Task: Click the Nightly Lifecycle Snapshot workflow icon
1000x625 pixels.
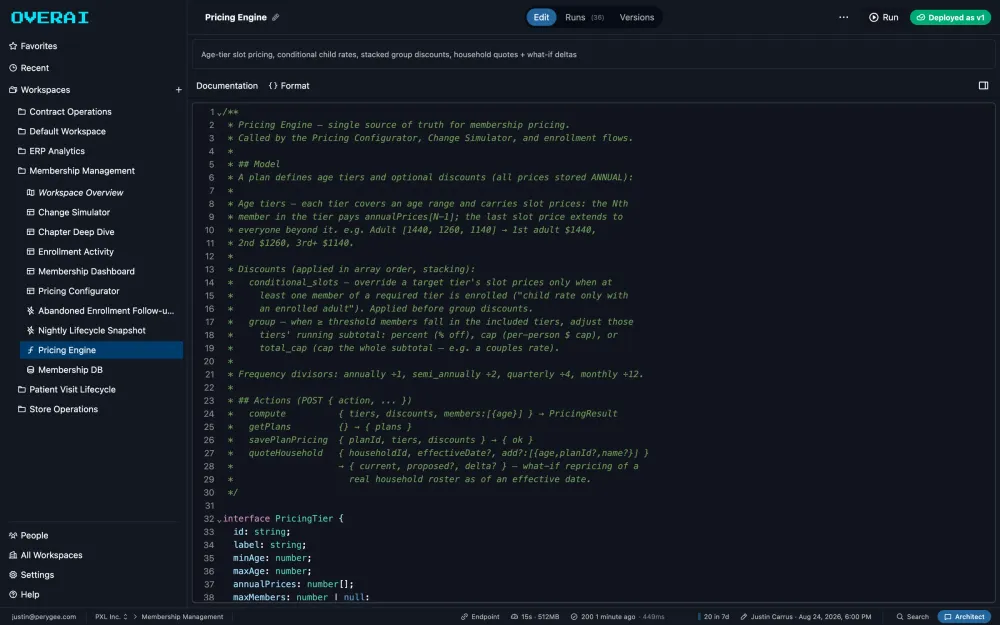Action: pos(30,330)
